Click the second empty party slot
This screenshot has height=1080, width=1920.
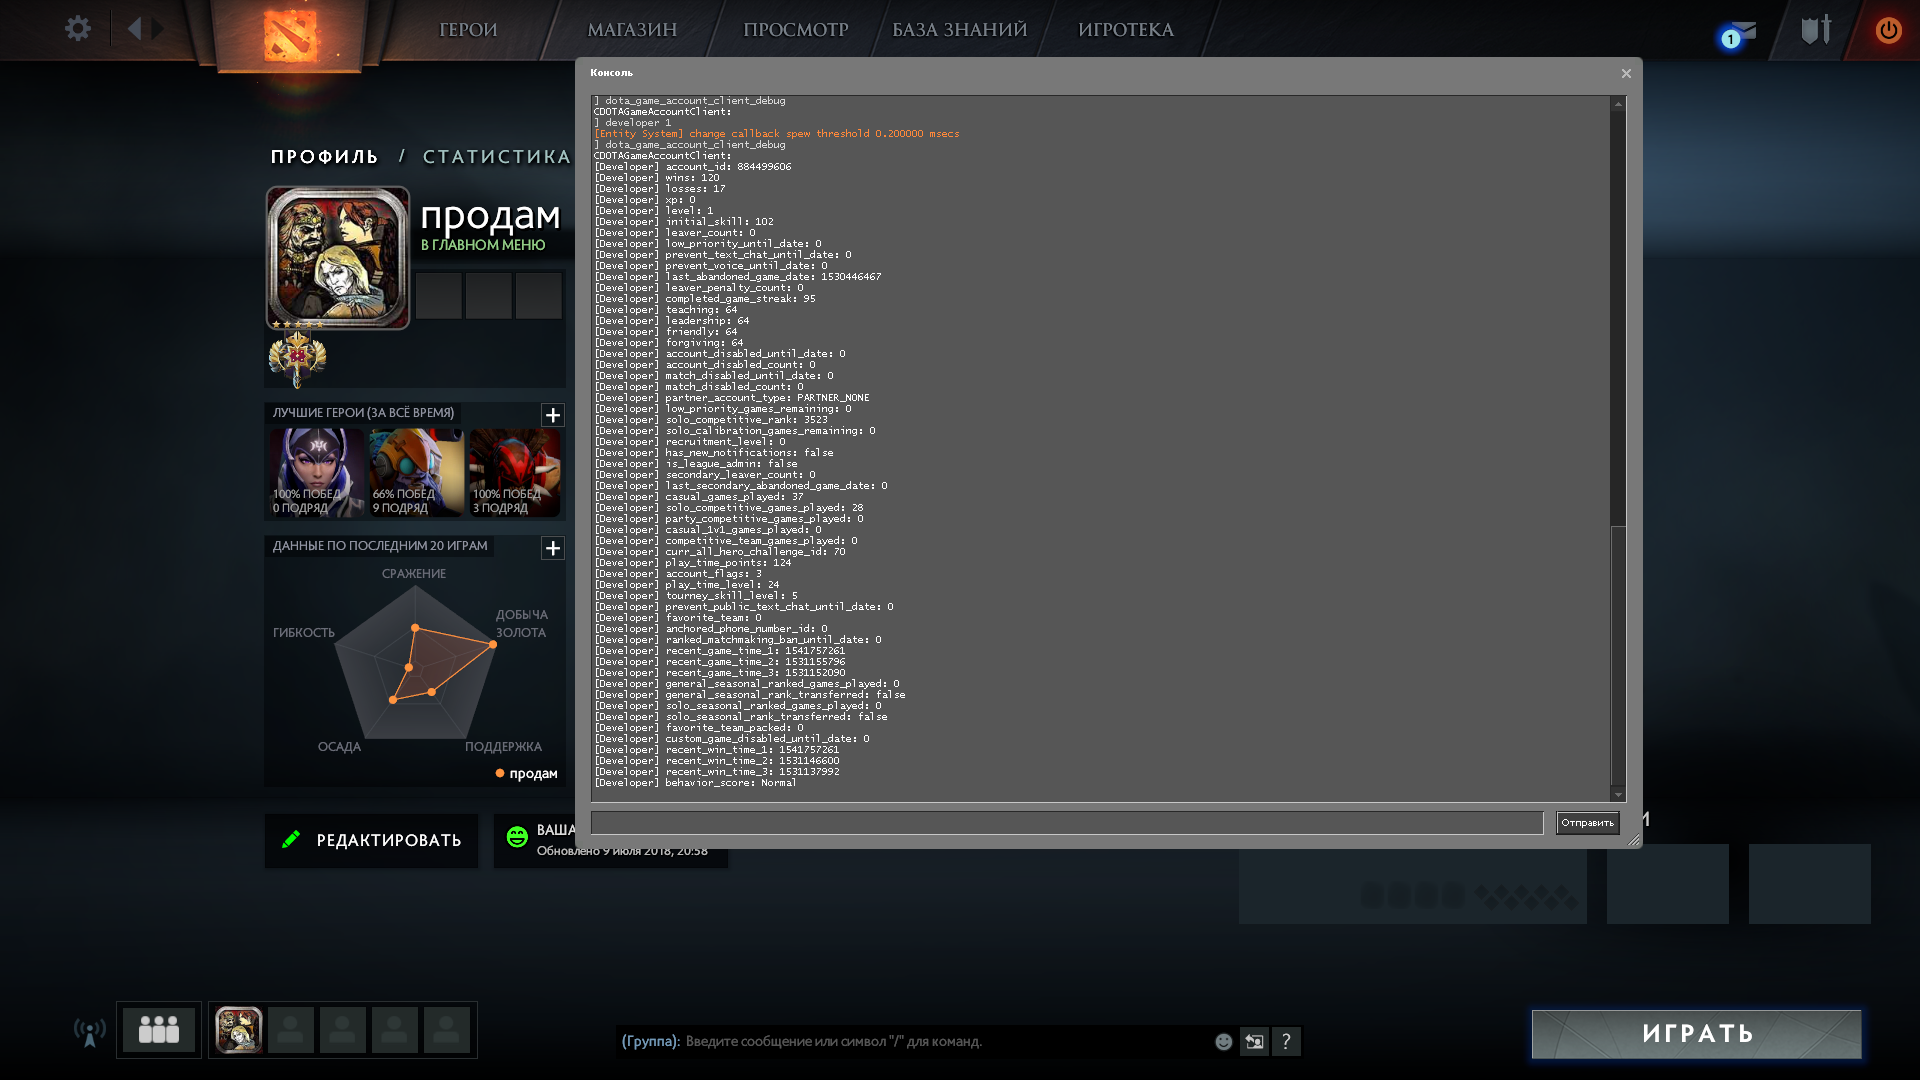point(343,1030)
